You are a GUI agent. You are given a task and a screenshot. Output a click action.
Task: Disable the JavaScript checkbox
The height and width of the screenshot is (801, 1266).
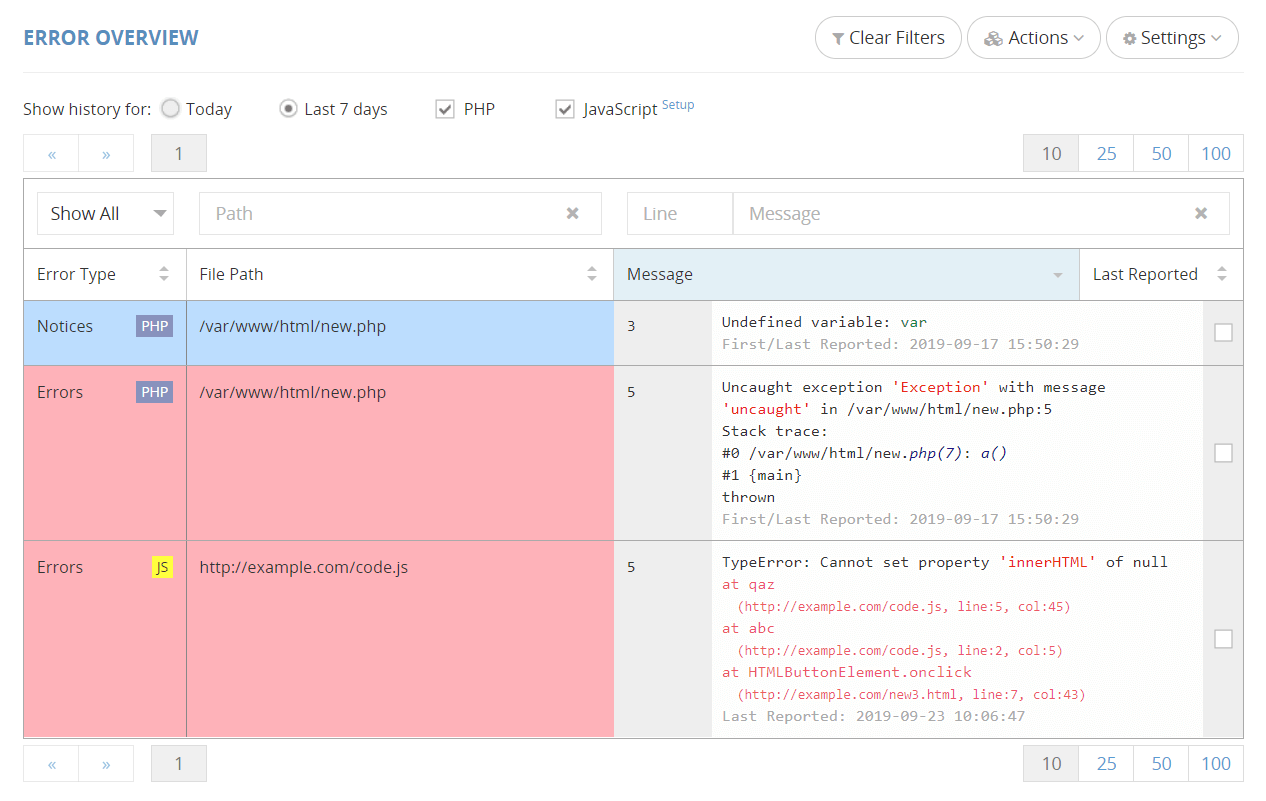[x=565, y=109]
